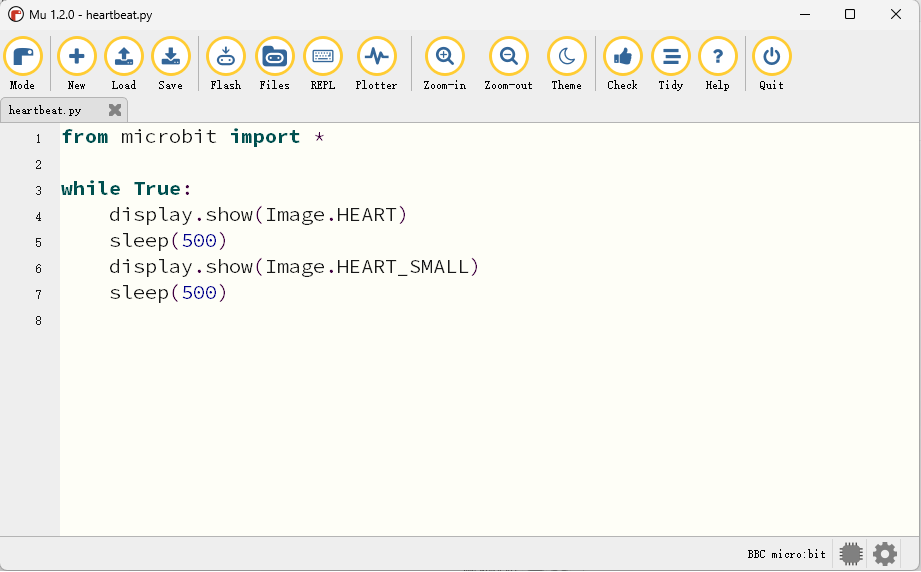Click Zoom-in to enlarge text
This screenshot has height=572, width=921.
tap(445, 63)
